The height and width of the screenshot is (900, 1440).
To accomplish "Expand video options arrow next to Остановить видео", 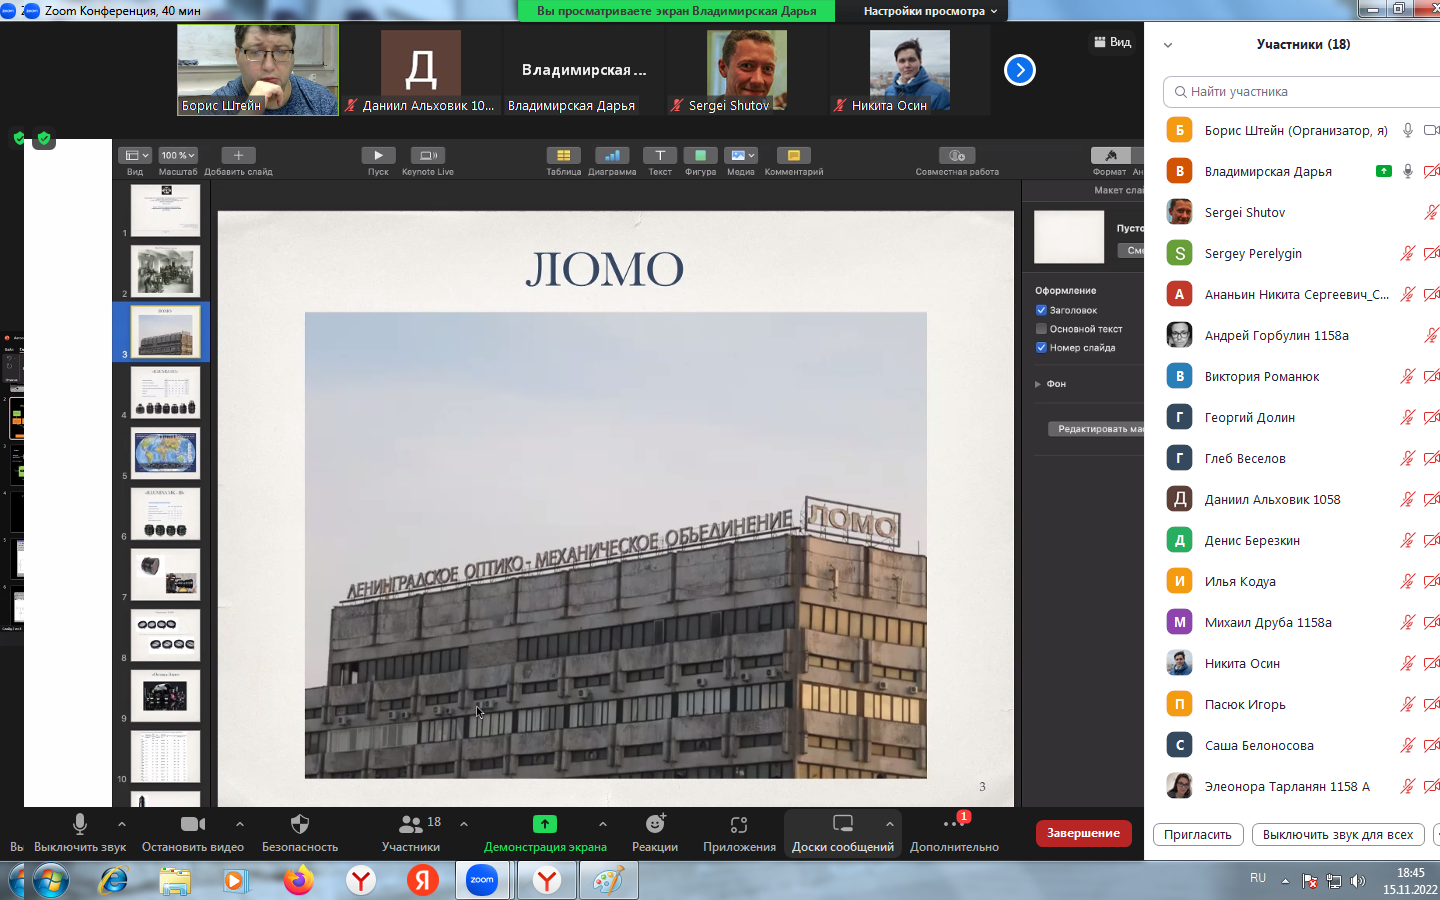I will click(x=240, y=824).
